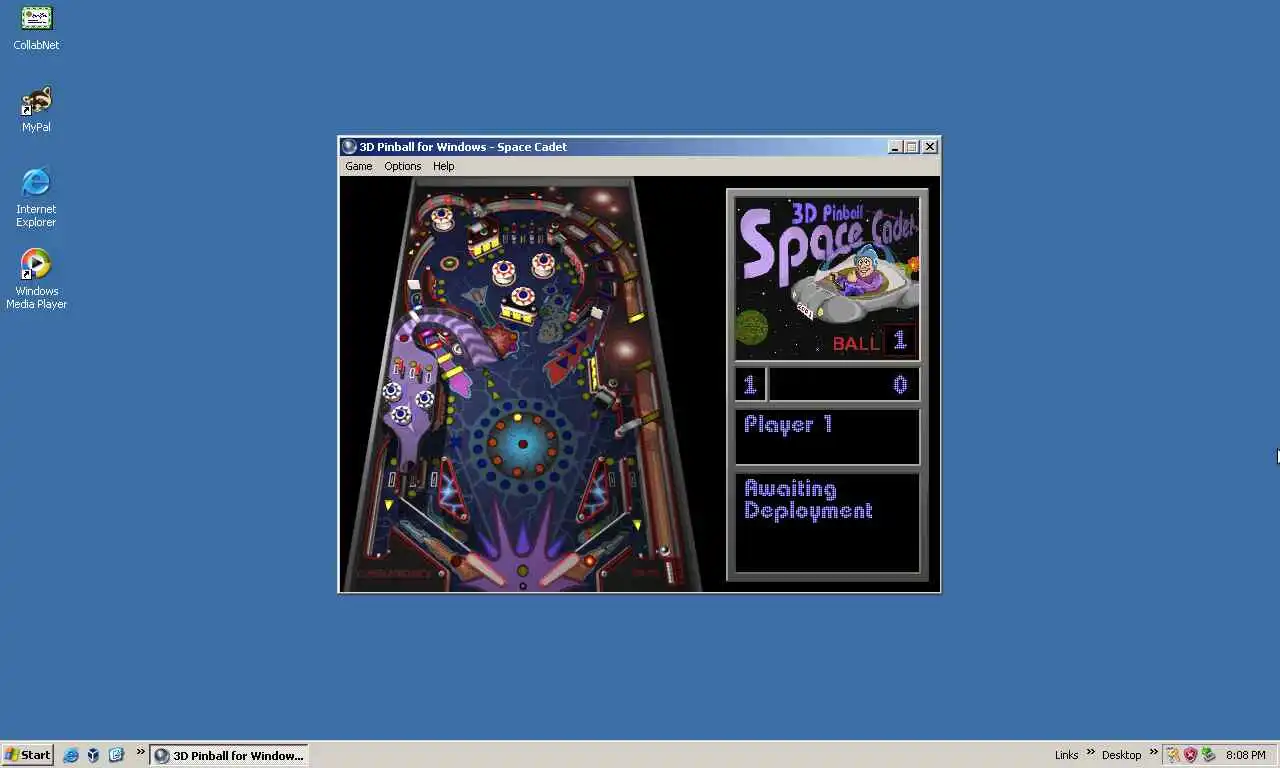Select the MyPal desktop shortcut

tap(36, 110)
